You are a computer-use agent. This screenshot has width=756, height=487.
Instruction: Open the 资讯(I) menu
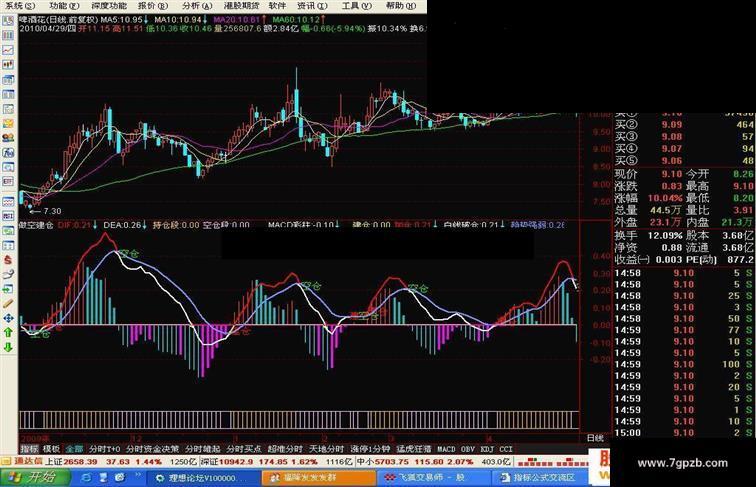pos(312,6)
